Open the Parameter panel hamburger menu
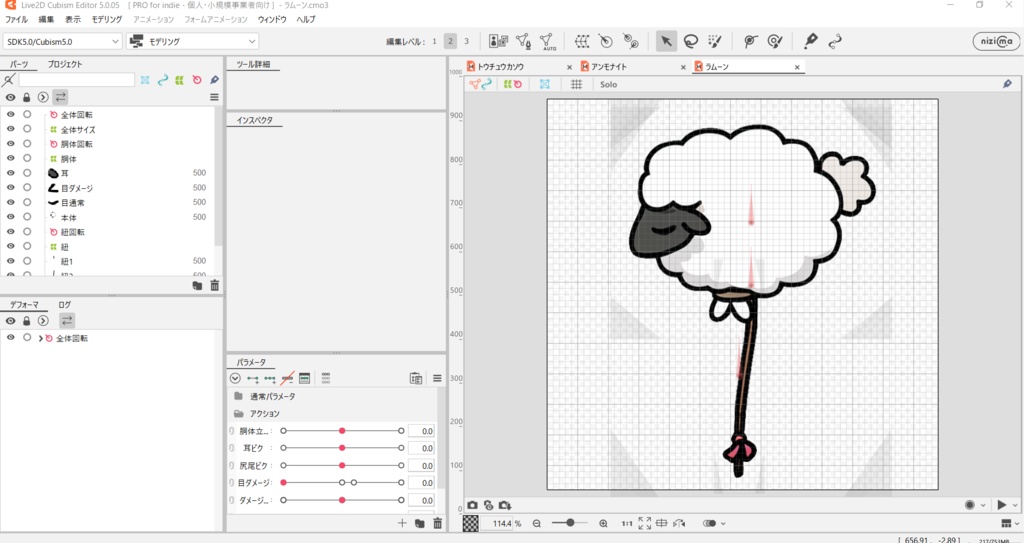 (437, 378)
